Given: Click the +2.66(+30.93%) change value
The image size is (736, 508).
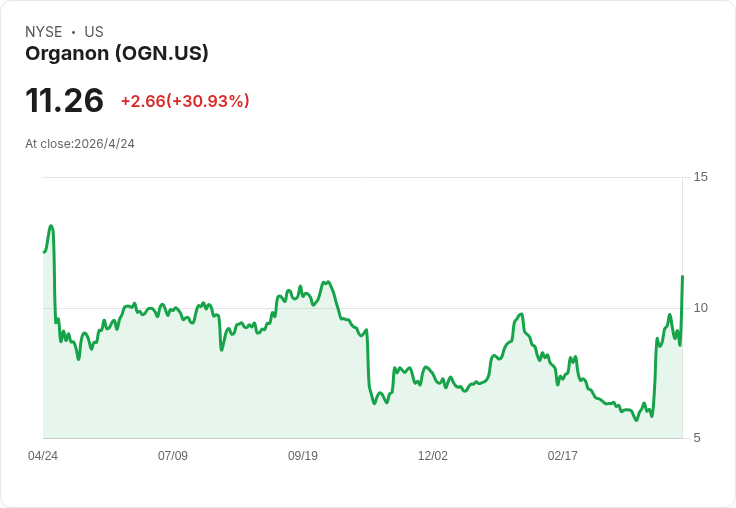Looking at the screenshot, I should coord(185,101).
